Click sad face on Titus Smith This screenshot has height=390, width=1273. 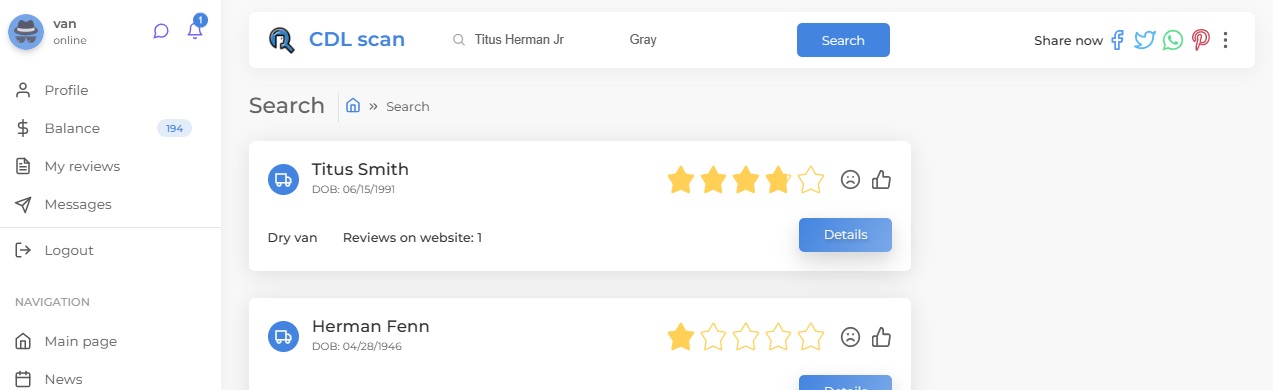pos(850,180)
